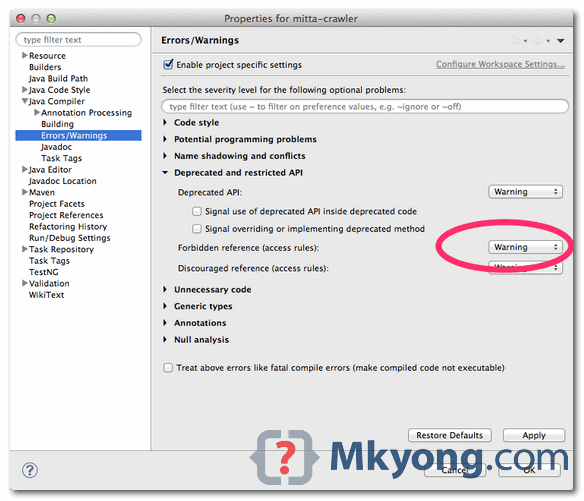Check Signal use of deprecated API option
Viewport: 584px width, 501px height.
tap(197, 212)
